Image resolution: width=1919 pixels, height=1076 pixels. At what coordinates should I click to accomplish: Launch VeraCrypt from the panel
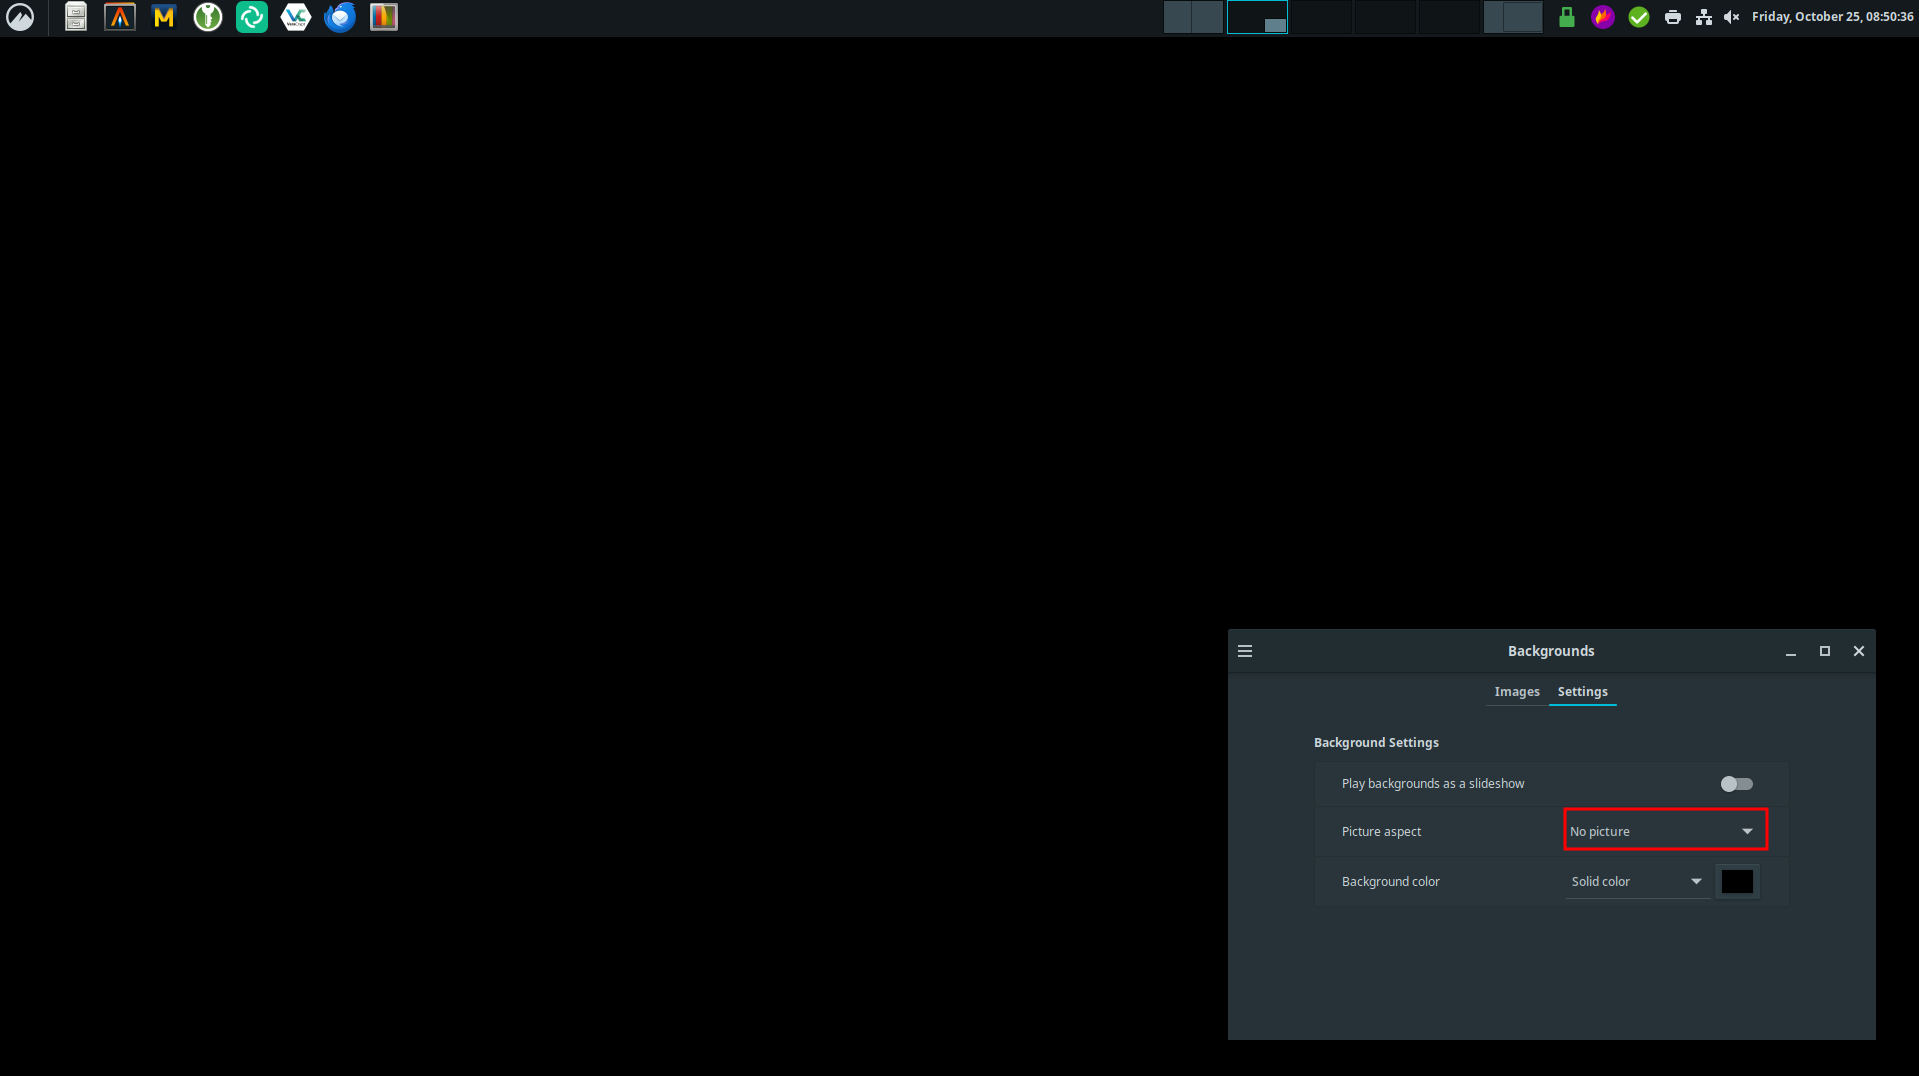tap(296, 17)
